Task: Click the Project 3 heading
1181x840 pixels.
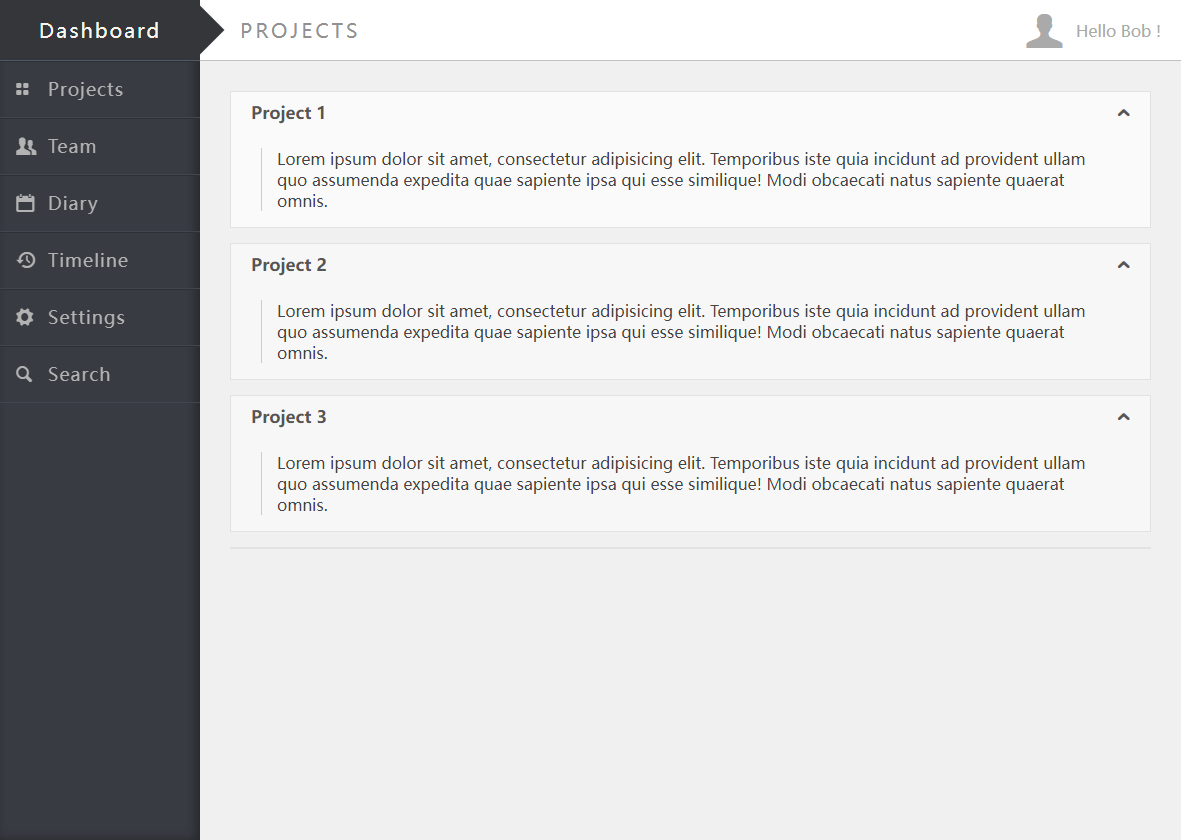Action: point(289,417)
